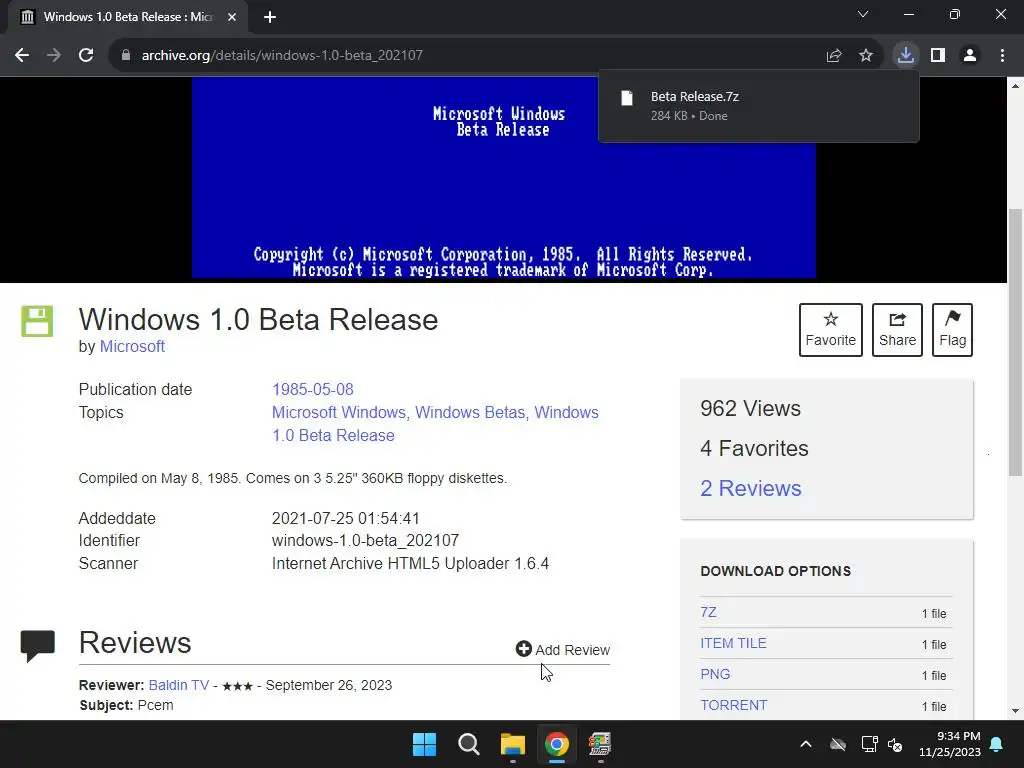
Task: Download the PNG file option
Action: click(715, 675)
